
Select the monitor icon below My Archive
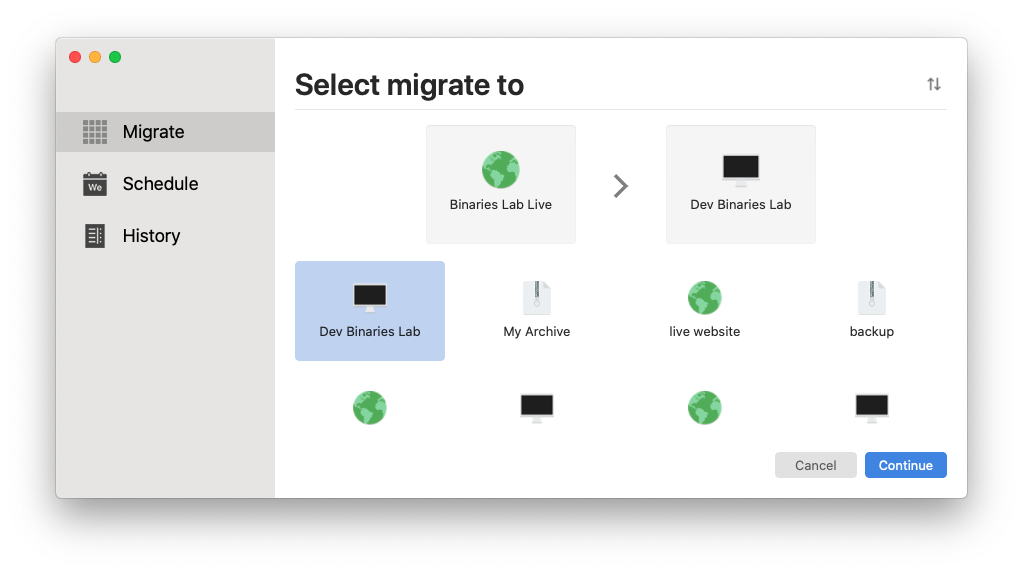[537, 408]
